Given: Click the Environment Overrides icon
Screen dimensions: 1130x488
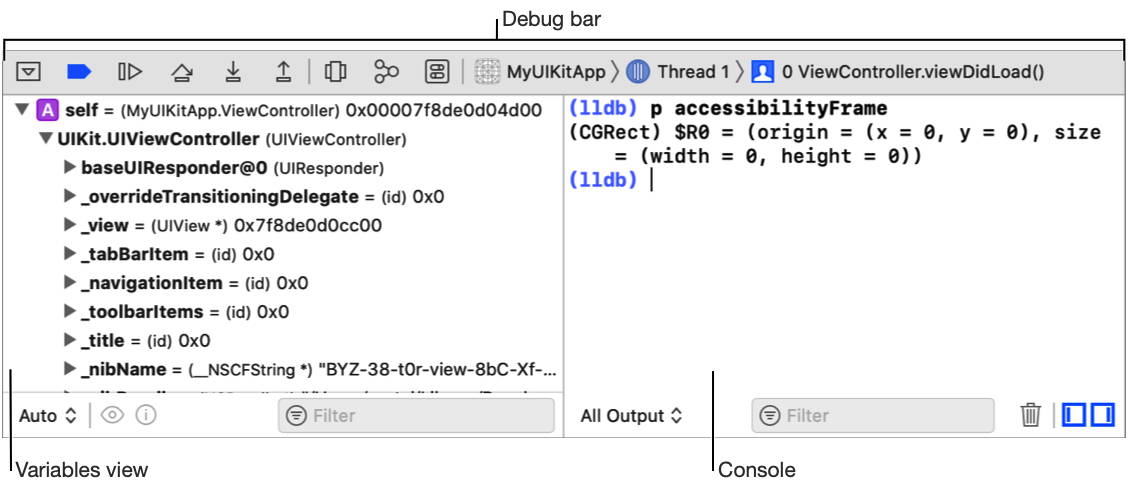Looking at the screenshot, I should pyautogui.click(x=437, y=71).
